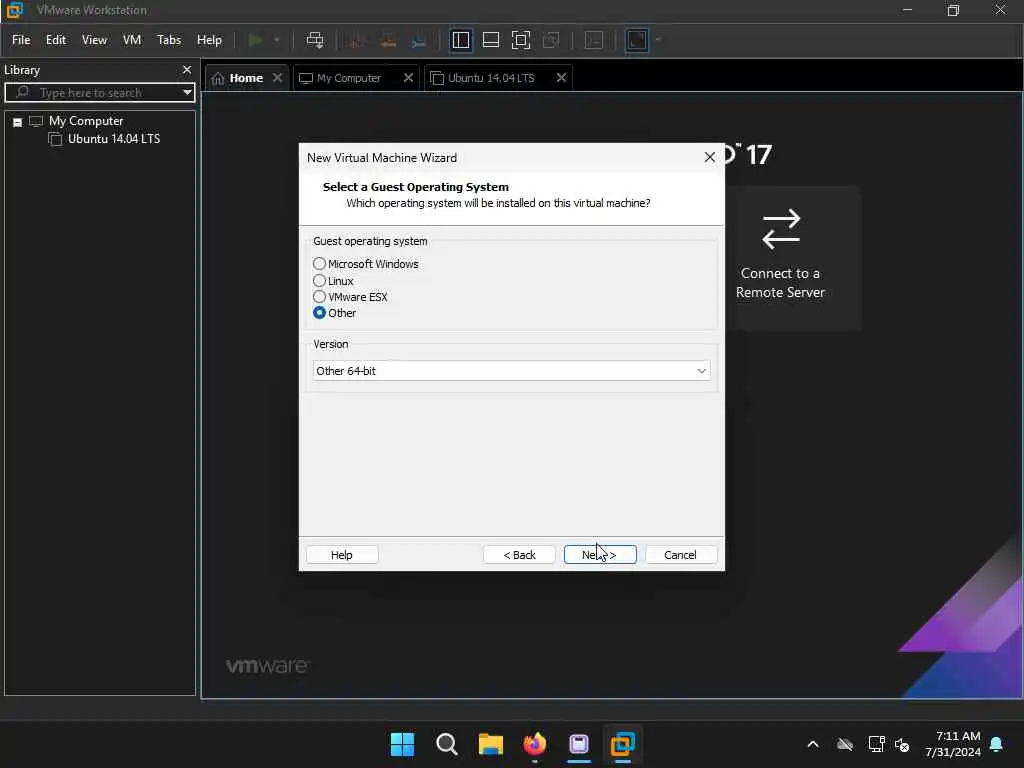Click the muted volume tray icon
Image resolution: width=1024 pixels, height=768 pixels.
click(x=902, y=744)
